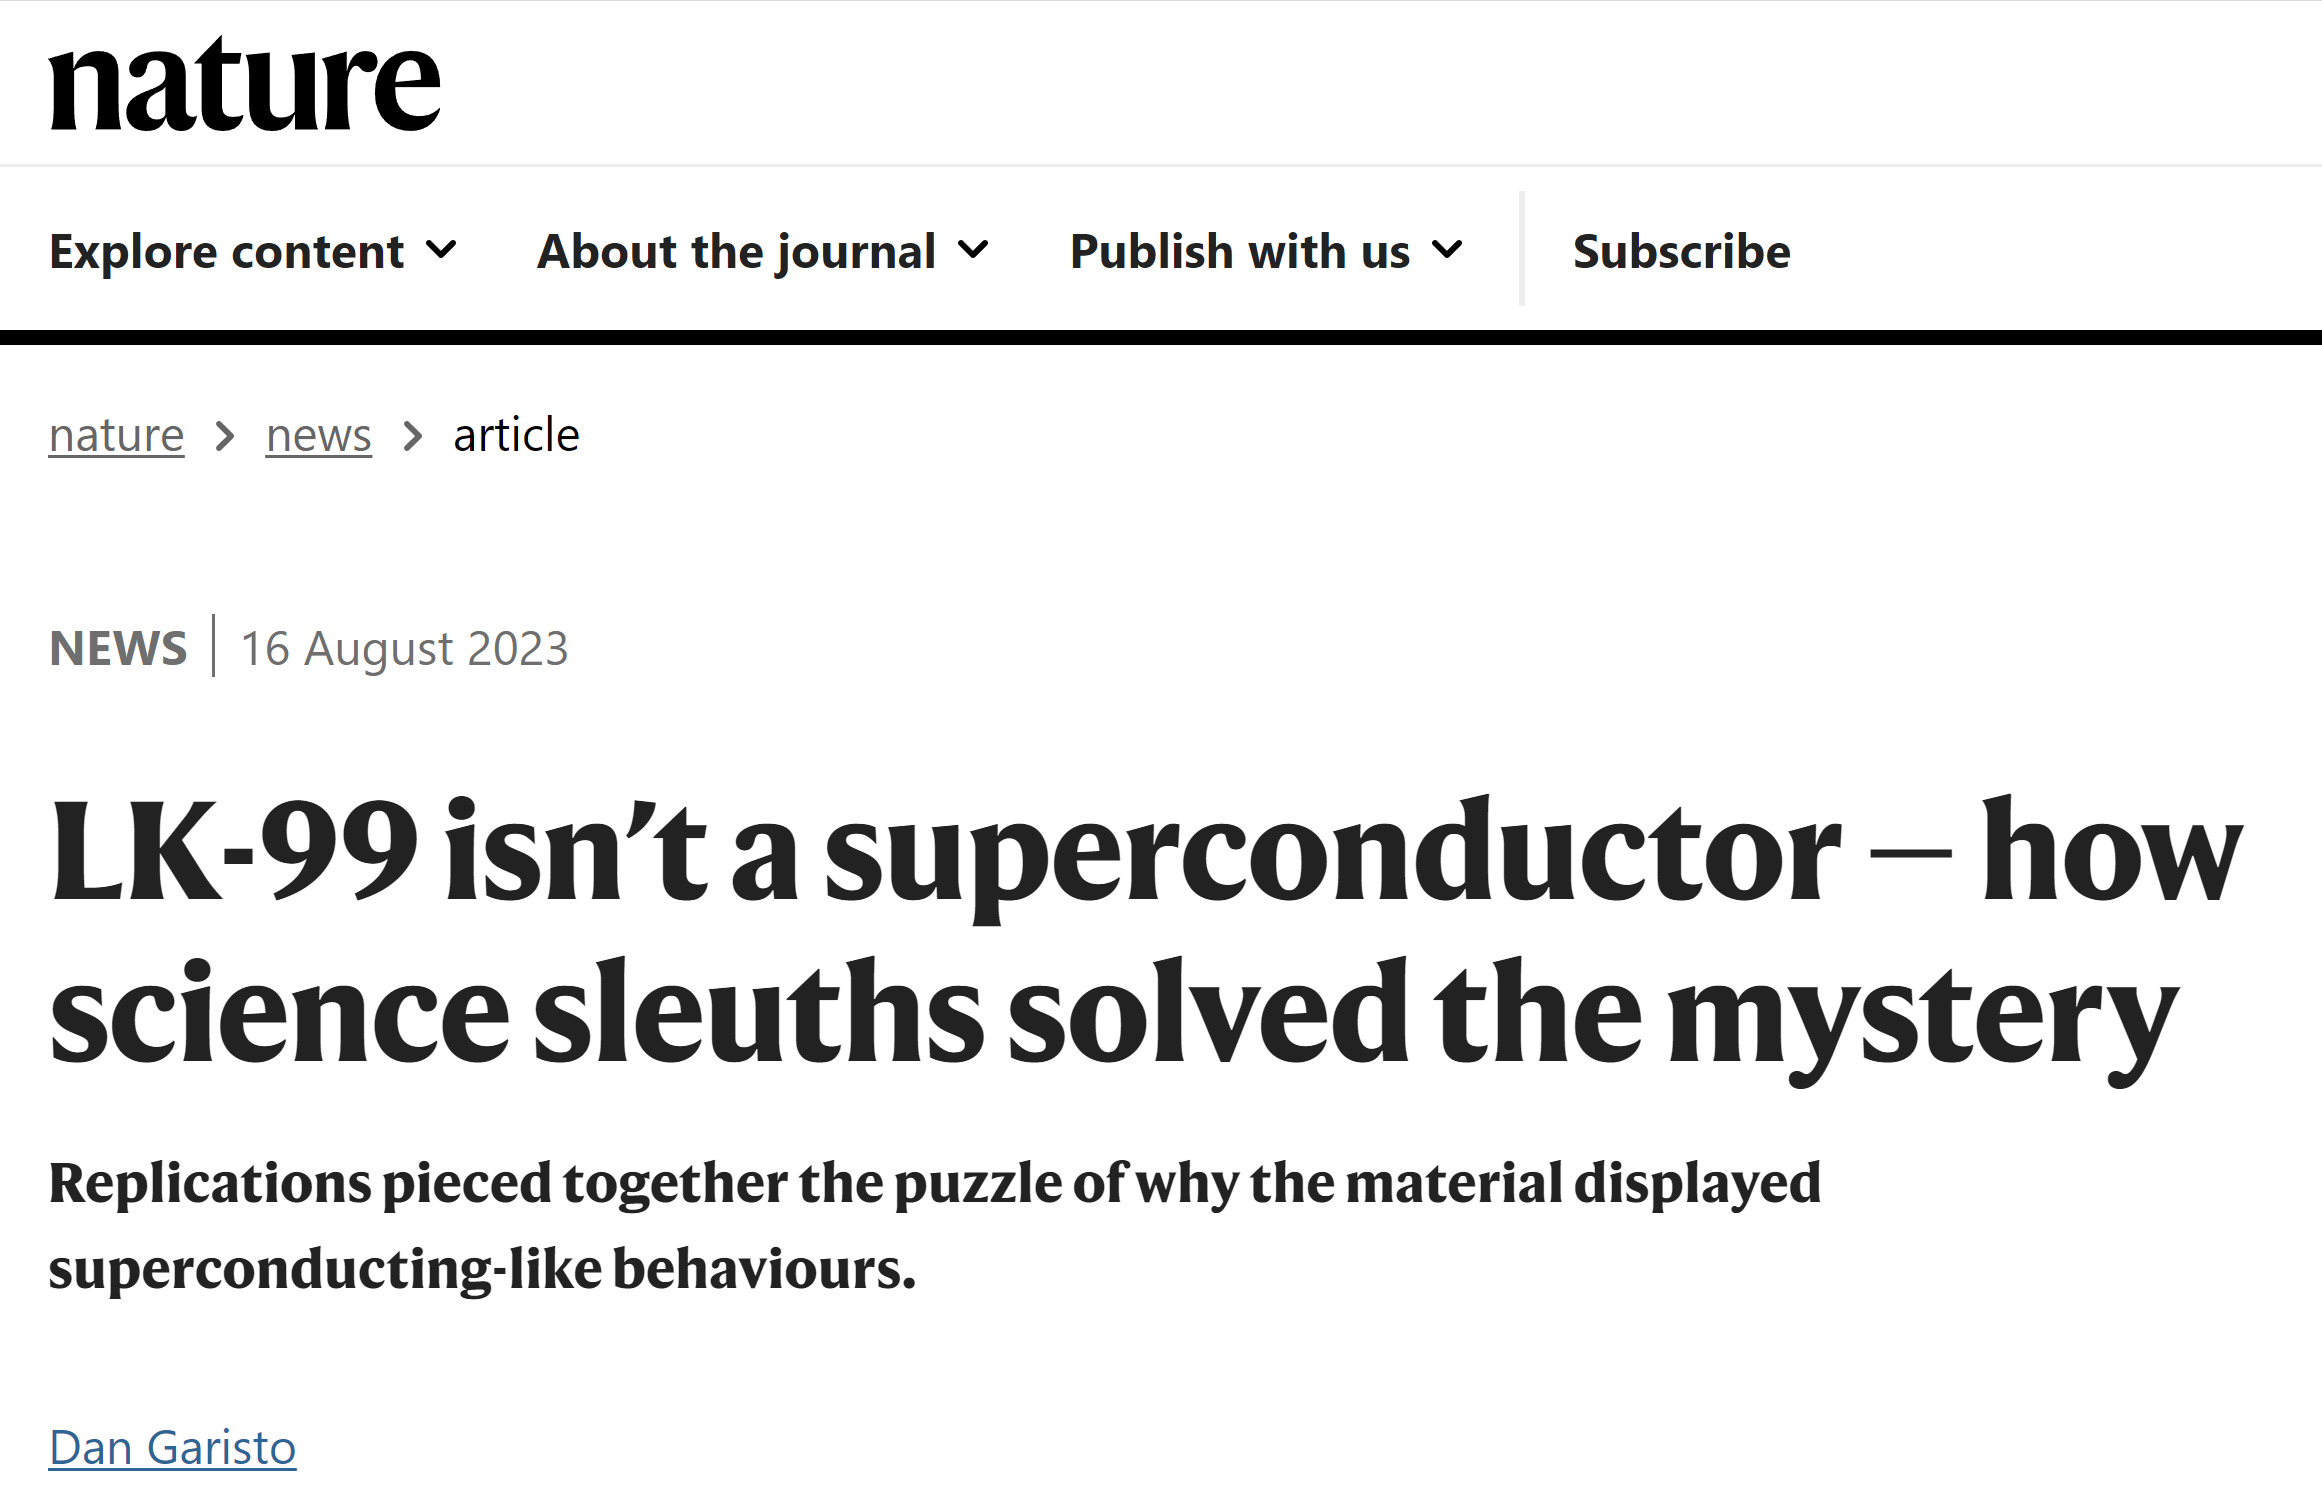The width and height of the screenshot is (2322, 1491).
Task: Click the 16 August 2023 date
Action: click(404, 649)
